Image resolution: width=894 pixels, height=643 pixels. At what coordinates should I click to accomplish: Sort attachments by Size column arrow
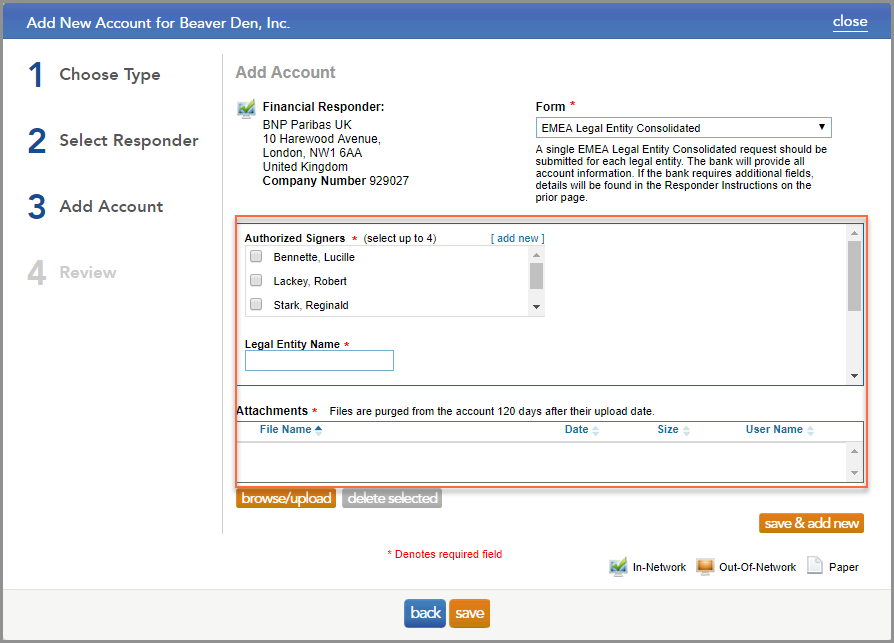click(687, 429)
